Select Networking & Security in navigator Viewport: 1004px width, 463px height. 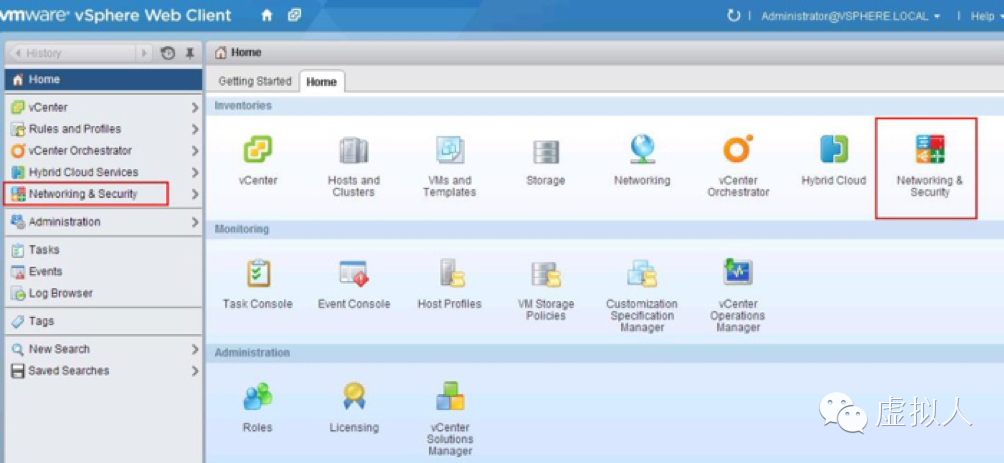click(104, 194)
